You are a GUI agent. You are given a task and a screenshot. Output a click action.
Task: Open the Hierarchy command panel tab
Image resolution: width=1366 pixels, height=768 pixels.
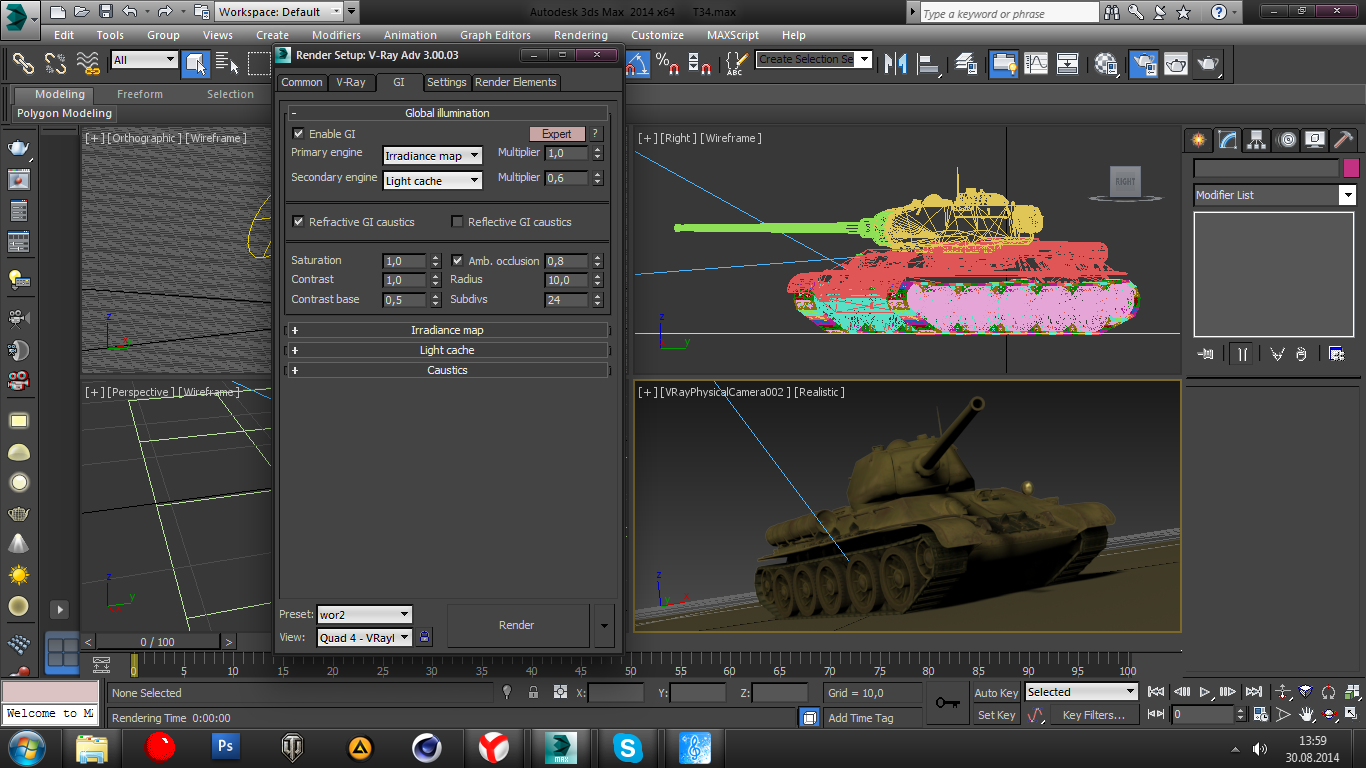(x=1257, y=140)
